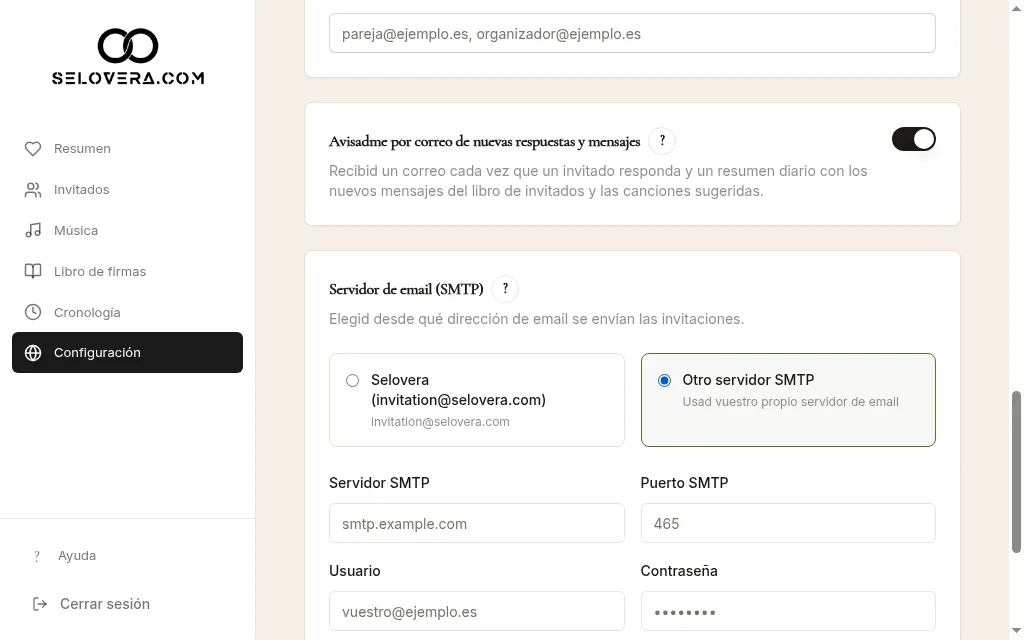Open help tooltip for Servidor de email (SMTP)
The width and height of the screenshot is (1024, 640).
click(505, 289)
